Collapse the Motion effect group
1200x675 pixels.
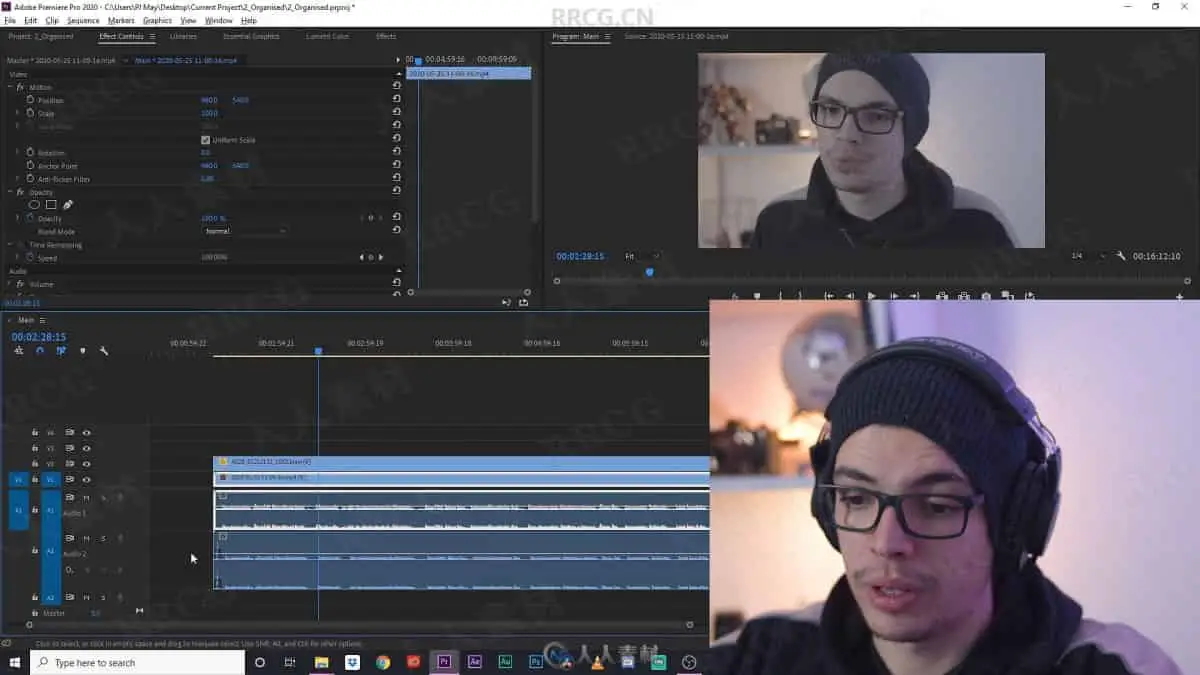pyautogui.click(x=10, y=87)
